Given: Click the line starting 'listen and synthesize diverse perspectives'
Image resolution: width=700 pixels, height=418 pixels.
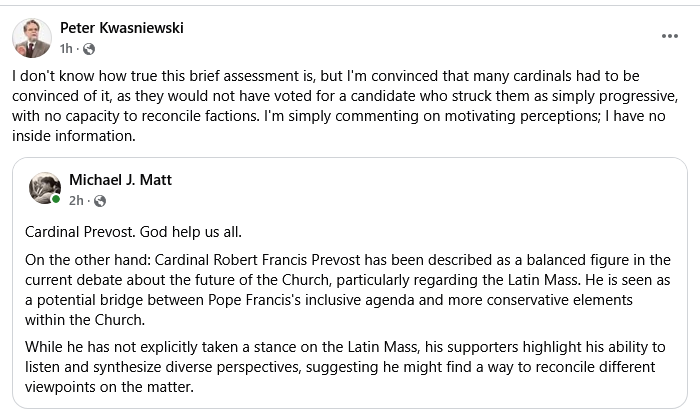Looking at the screenshot, I should [340, 367].
